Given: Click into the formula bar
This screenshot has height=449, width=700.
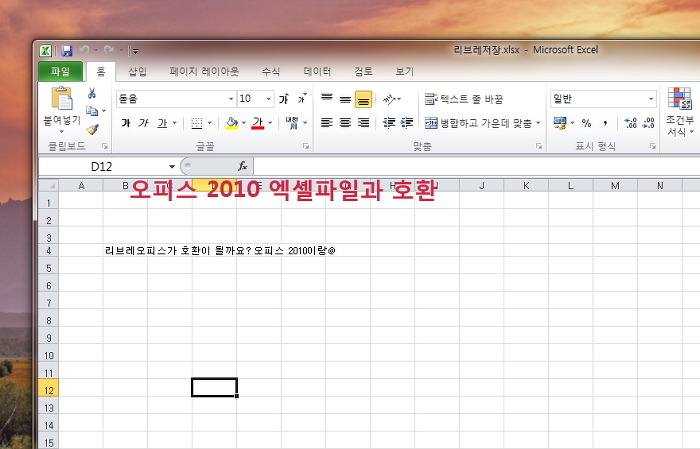Looking at the screenshot, I should pos(476,166).
